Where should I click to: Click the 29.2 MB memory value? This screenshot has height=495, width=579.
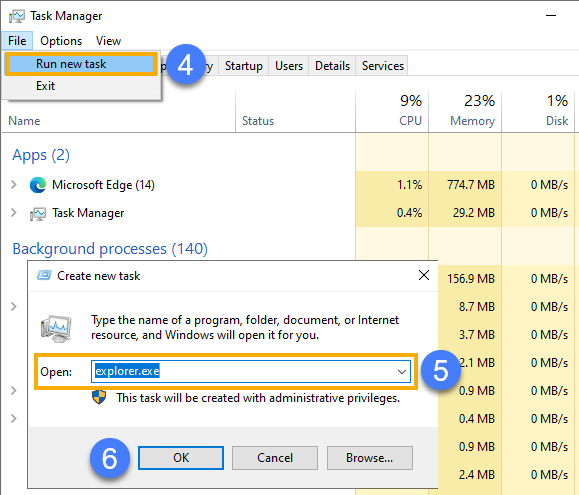tap(474, 213)
